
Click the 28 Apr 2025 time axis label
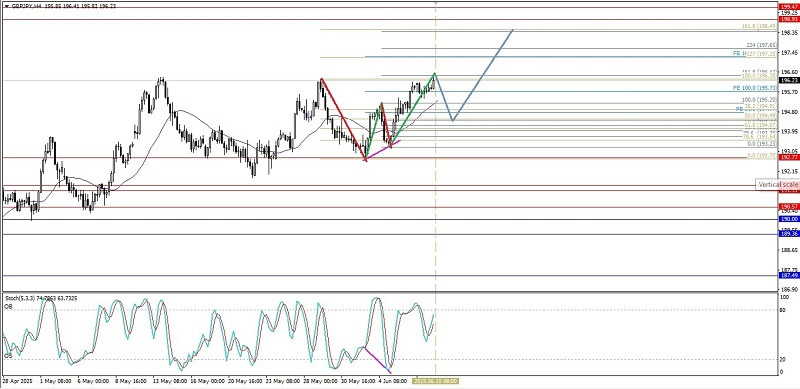[x=16, y=381]
